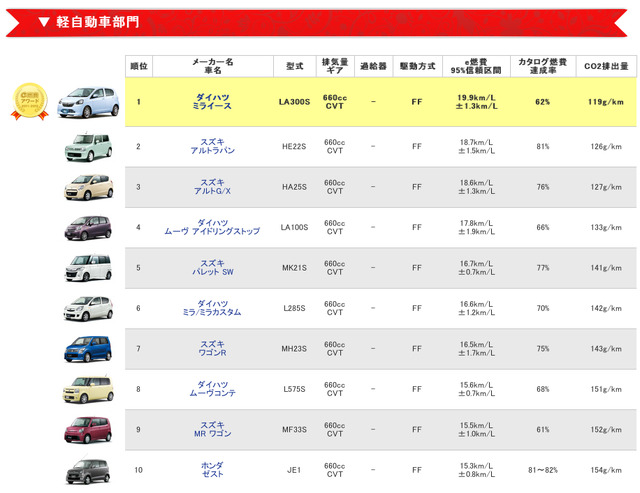Click the rank 2 green car thumbnail
Screen dimensions: 640x493
[x=88, y=147]
